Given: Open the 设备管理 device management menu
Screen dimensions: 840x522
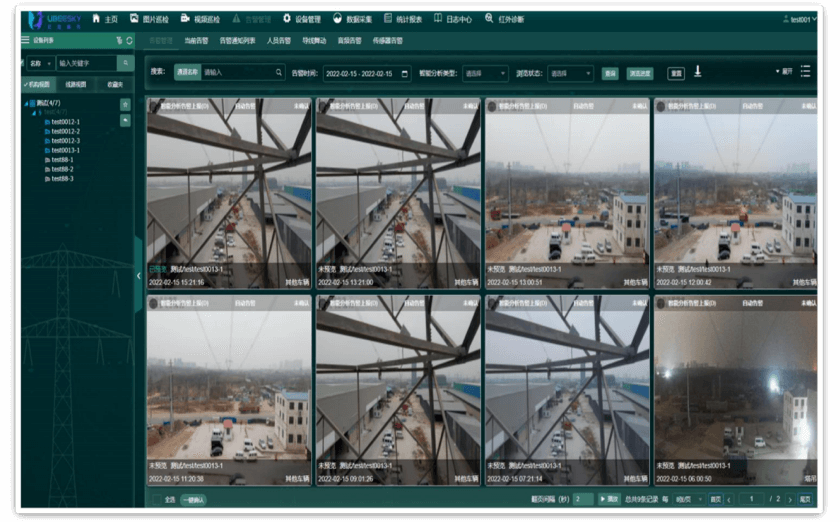Looking at the screenshot, I should coord(302,19).
